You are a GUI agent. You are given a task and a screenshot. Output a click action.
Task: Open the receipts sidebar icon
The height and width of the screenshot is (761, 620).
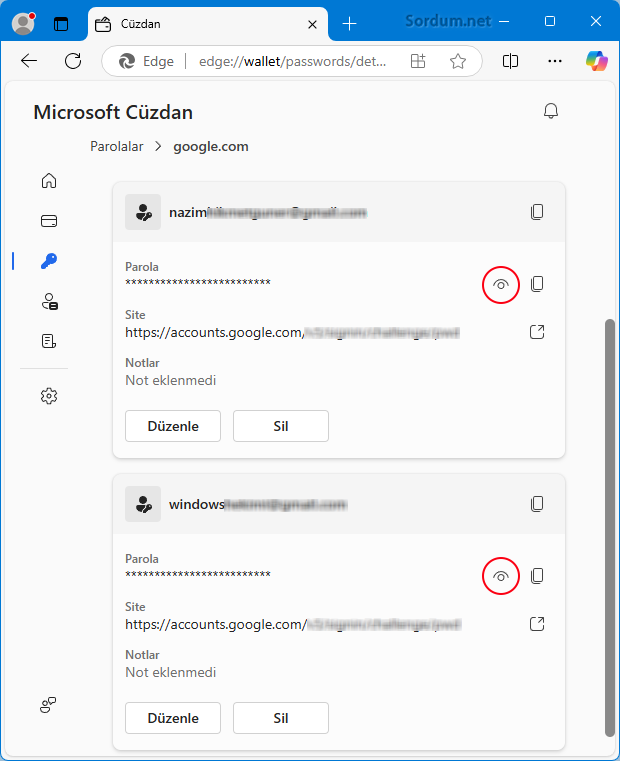pyautogui.click(x=49, y=341)
